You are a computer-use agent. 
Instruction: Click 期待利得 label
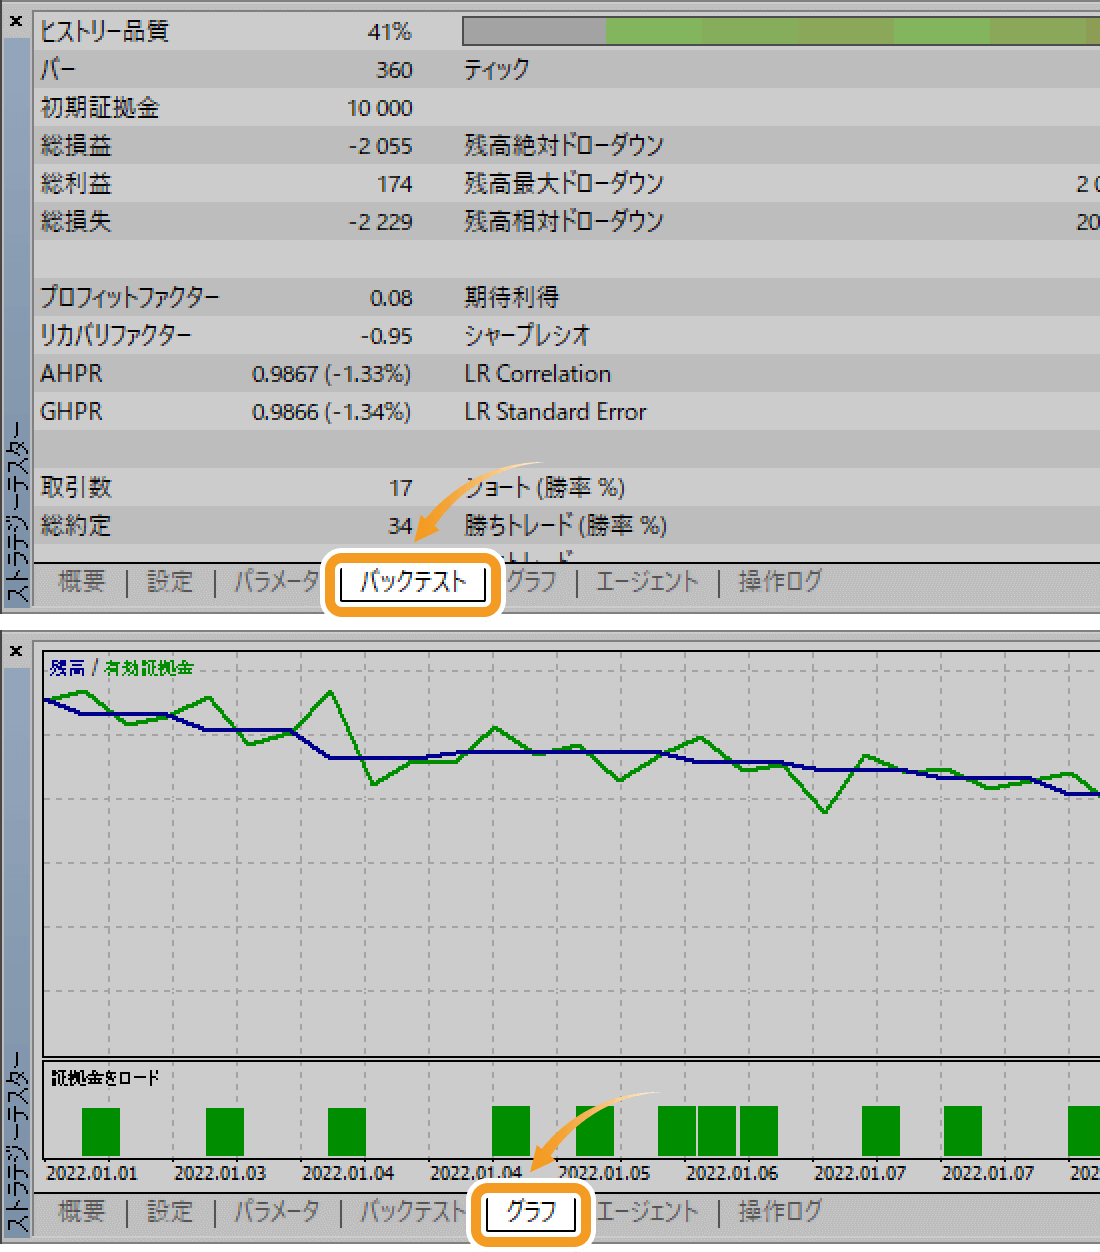511,298
